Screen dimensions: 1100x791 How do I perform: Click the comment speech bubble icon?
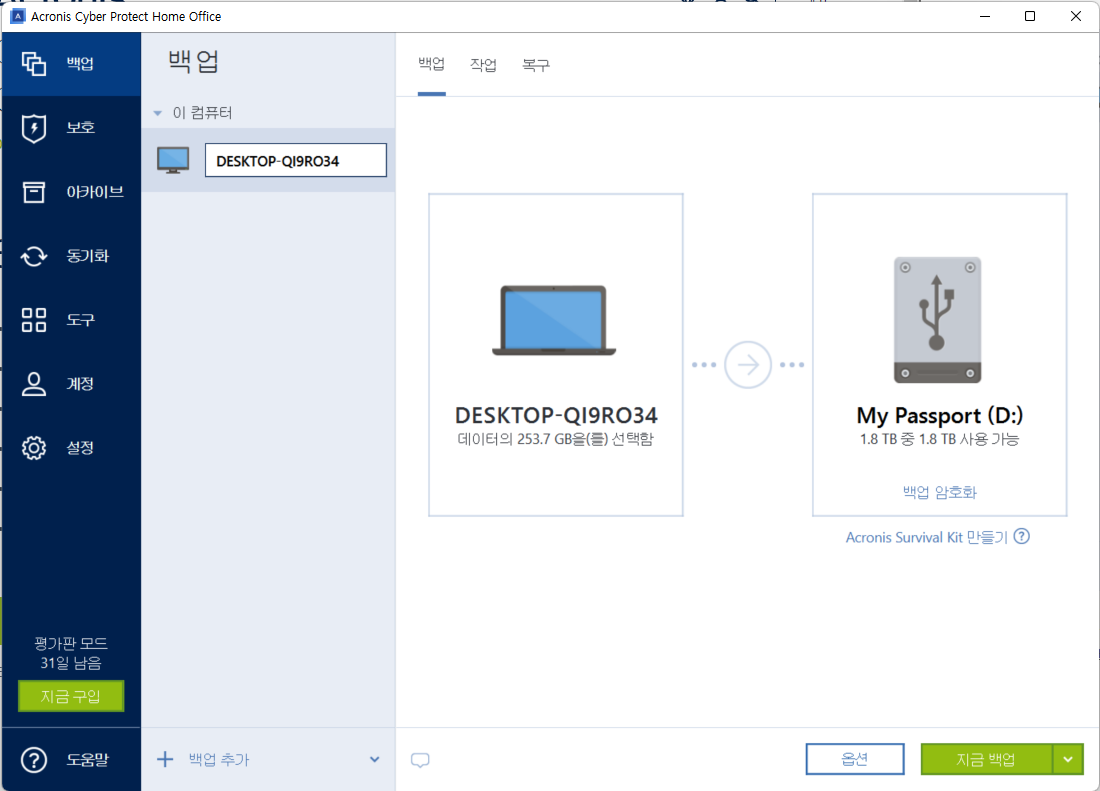point(420,760)
